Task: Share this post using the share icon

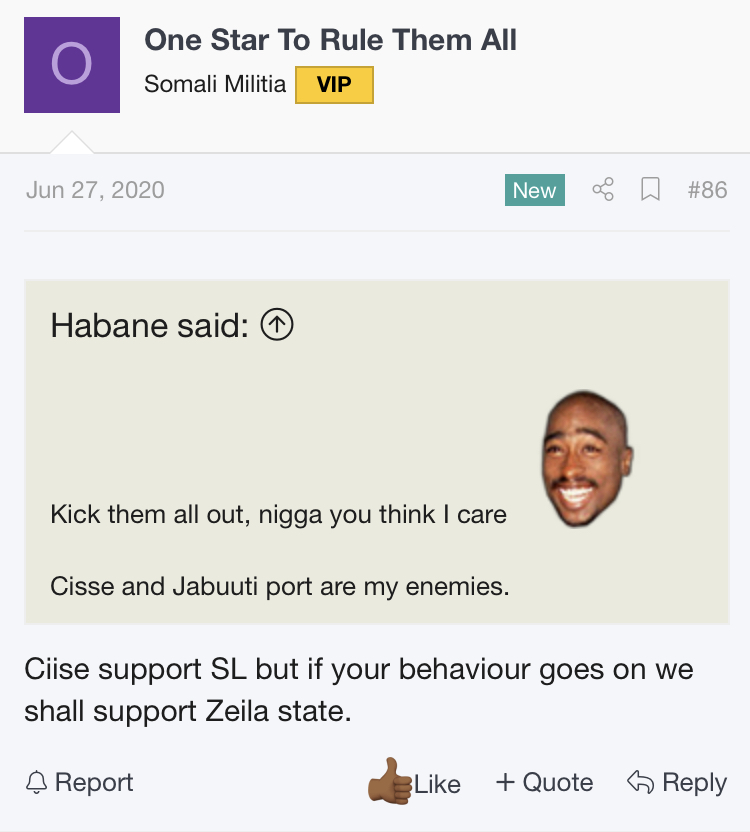Action: pos(603,189)
